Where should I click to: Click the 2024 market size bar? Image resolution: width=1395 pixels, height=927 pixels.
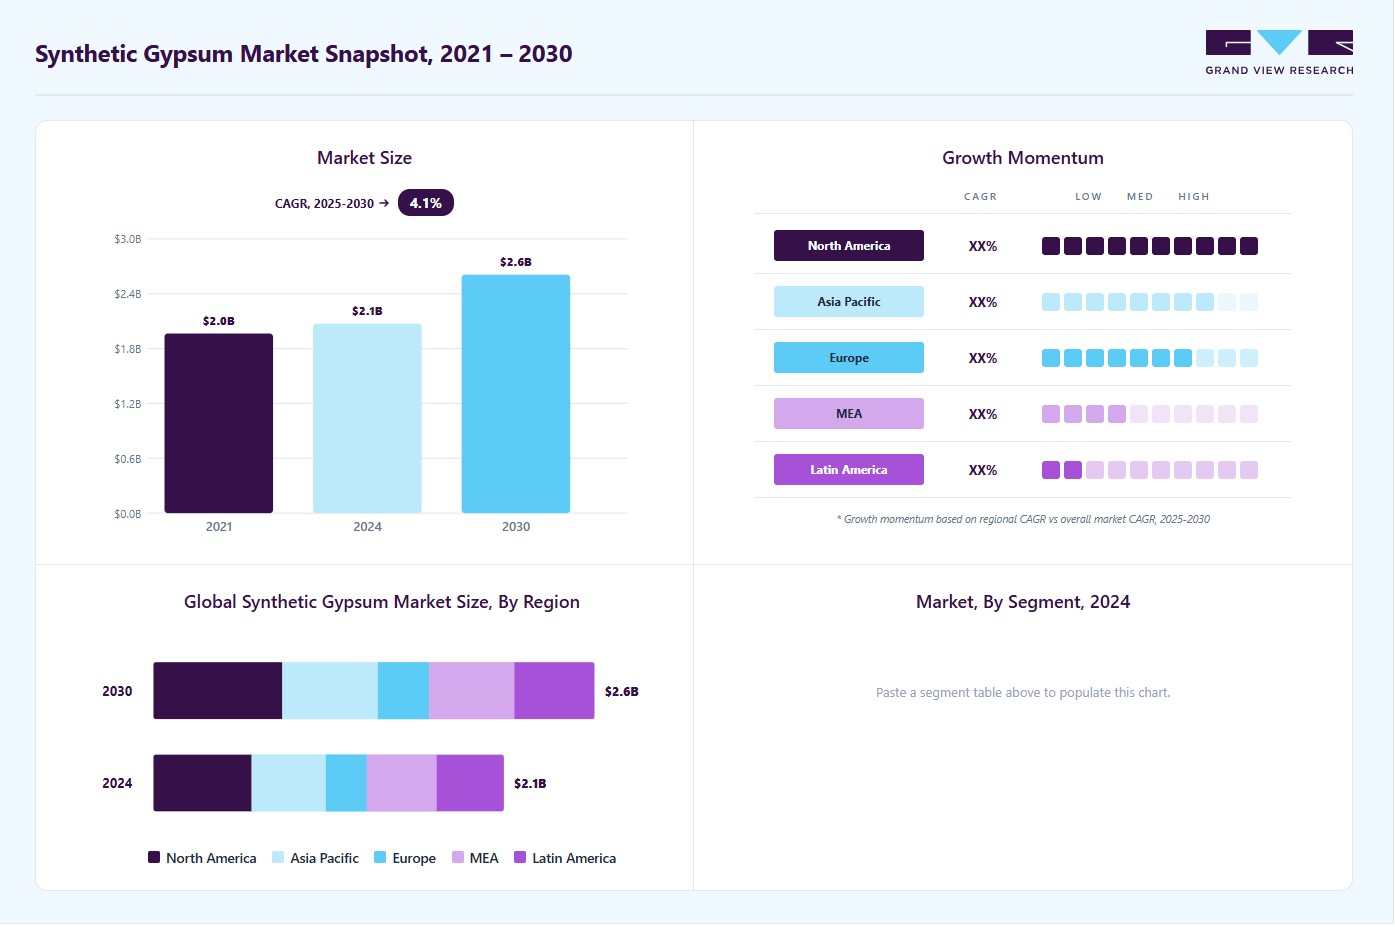click(x=367, y=418)
